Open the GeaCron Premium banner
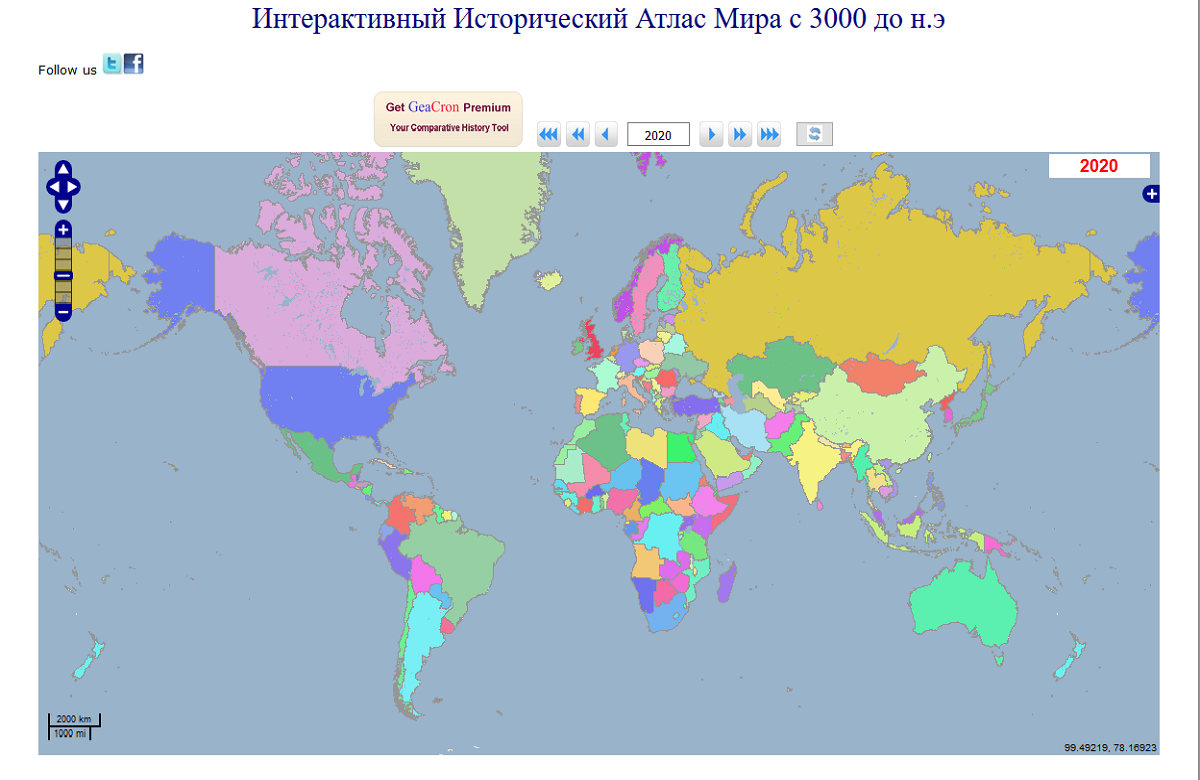This screenshot has width=1200, height=780. point(448,118)
